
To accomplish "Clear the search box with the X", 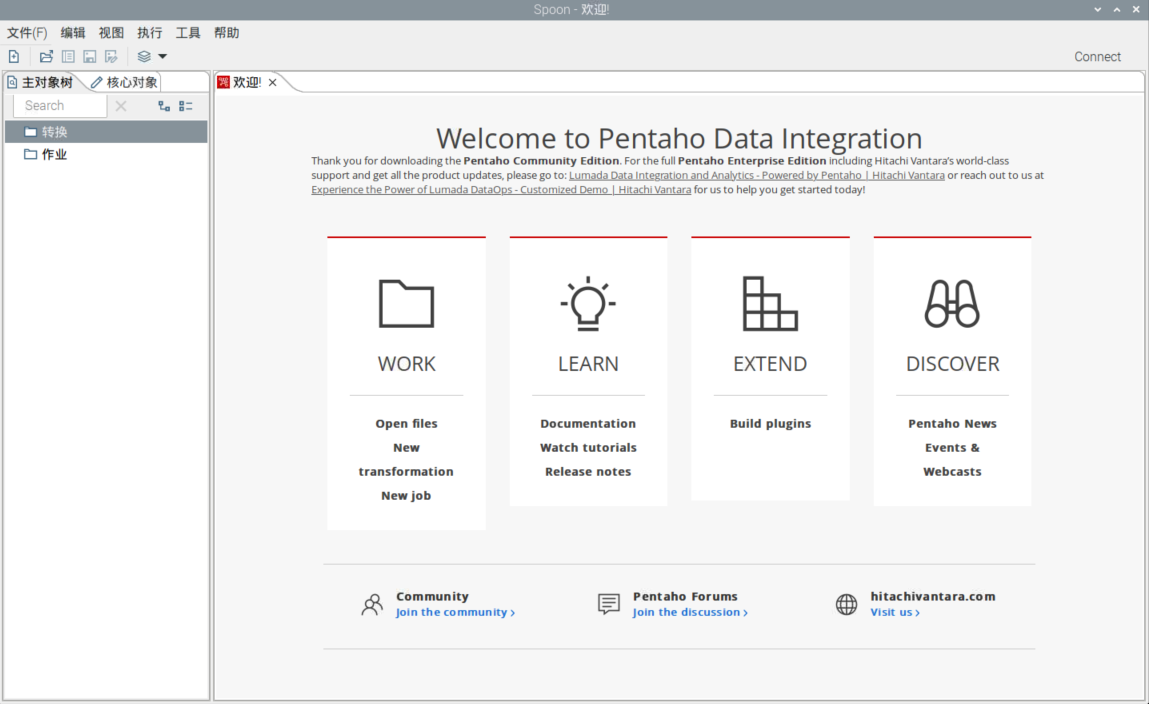I will (x=120, y=105).
